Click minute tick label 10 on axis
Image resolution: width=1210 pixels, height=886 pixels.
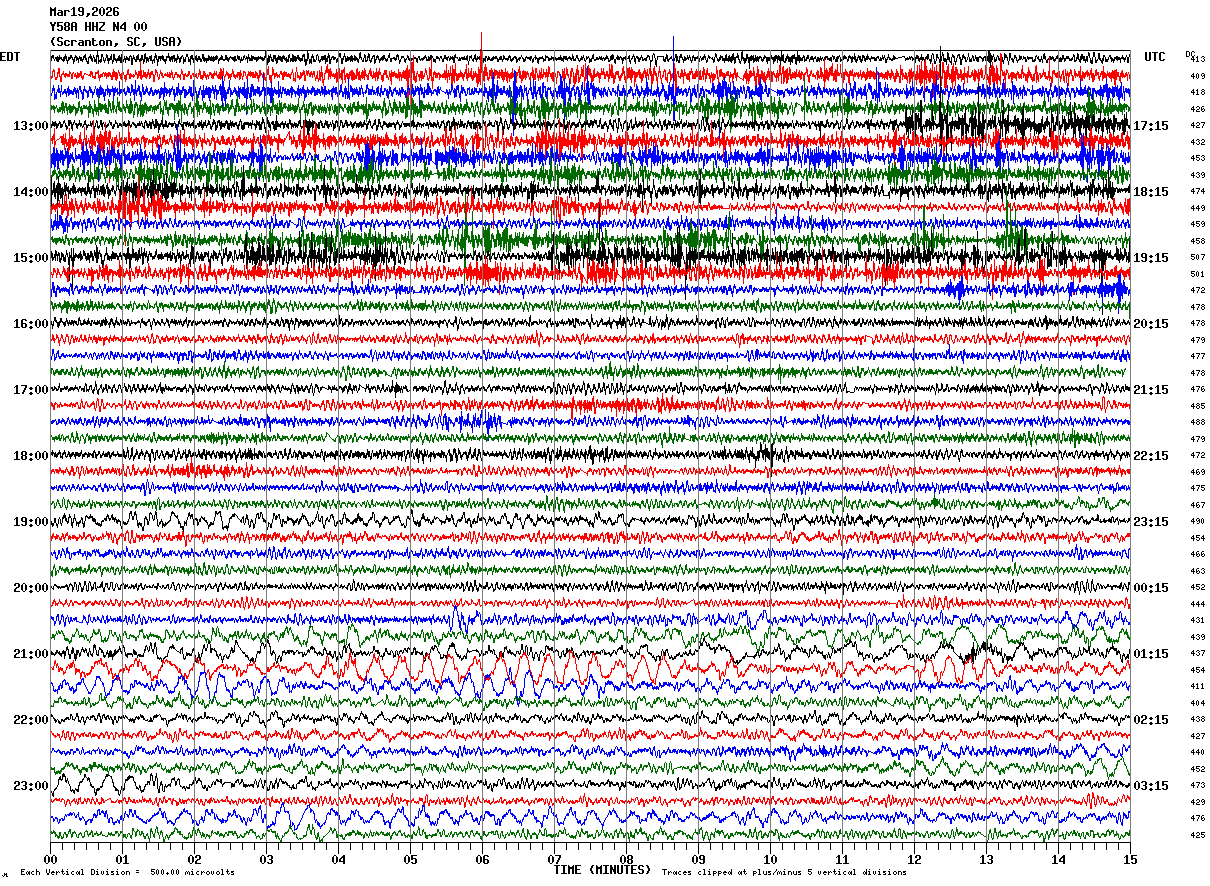[x=770, y=859]
